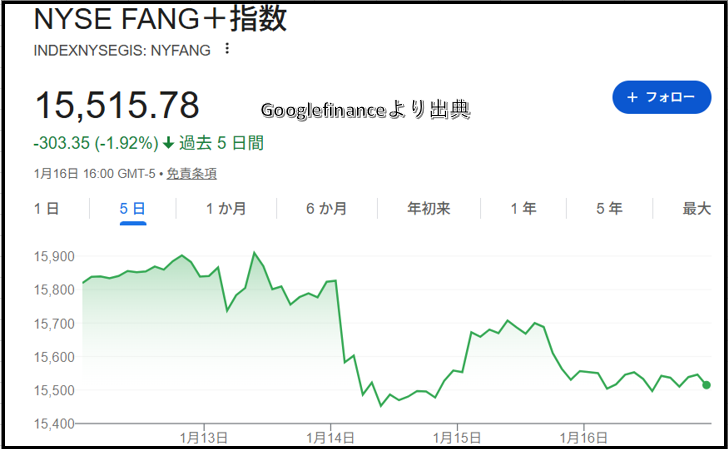Click the 1月14日 date axis label

pos(331,437)
